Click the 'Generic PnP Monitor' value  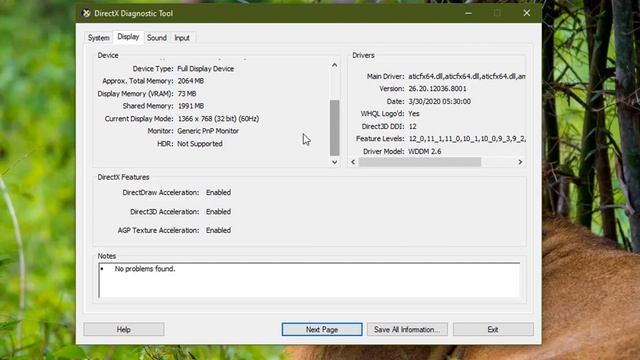208,131
